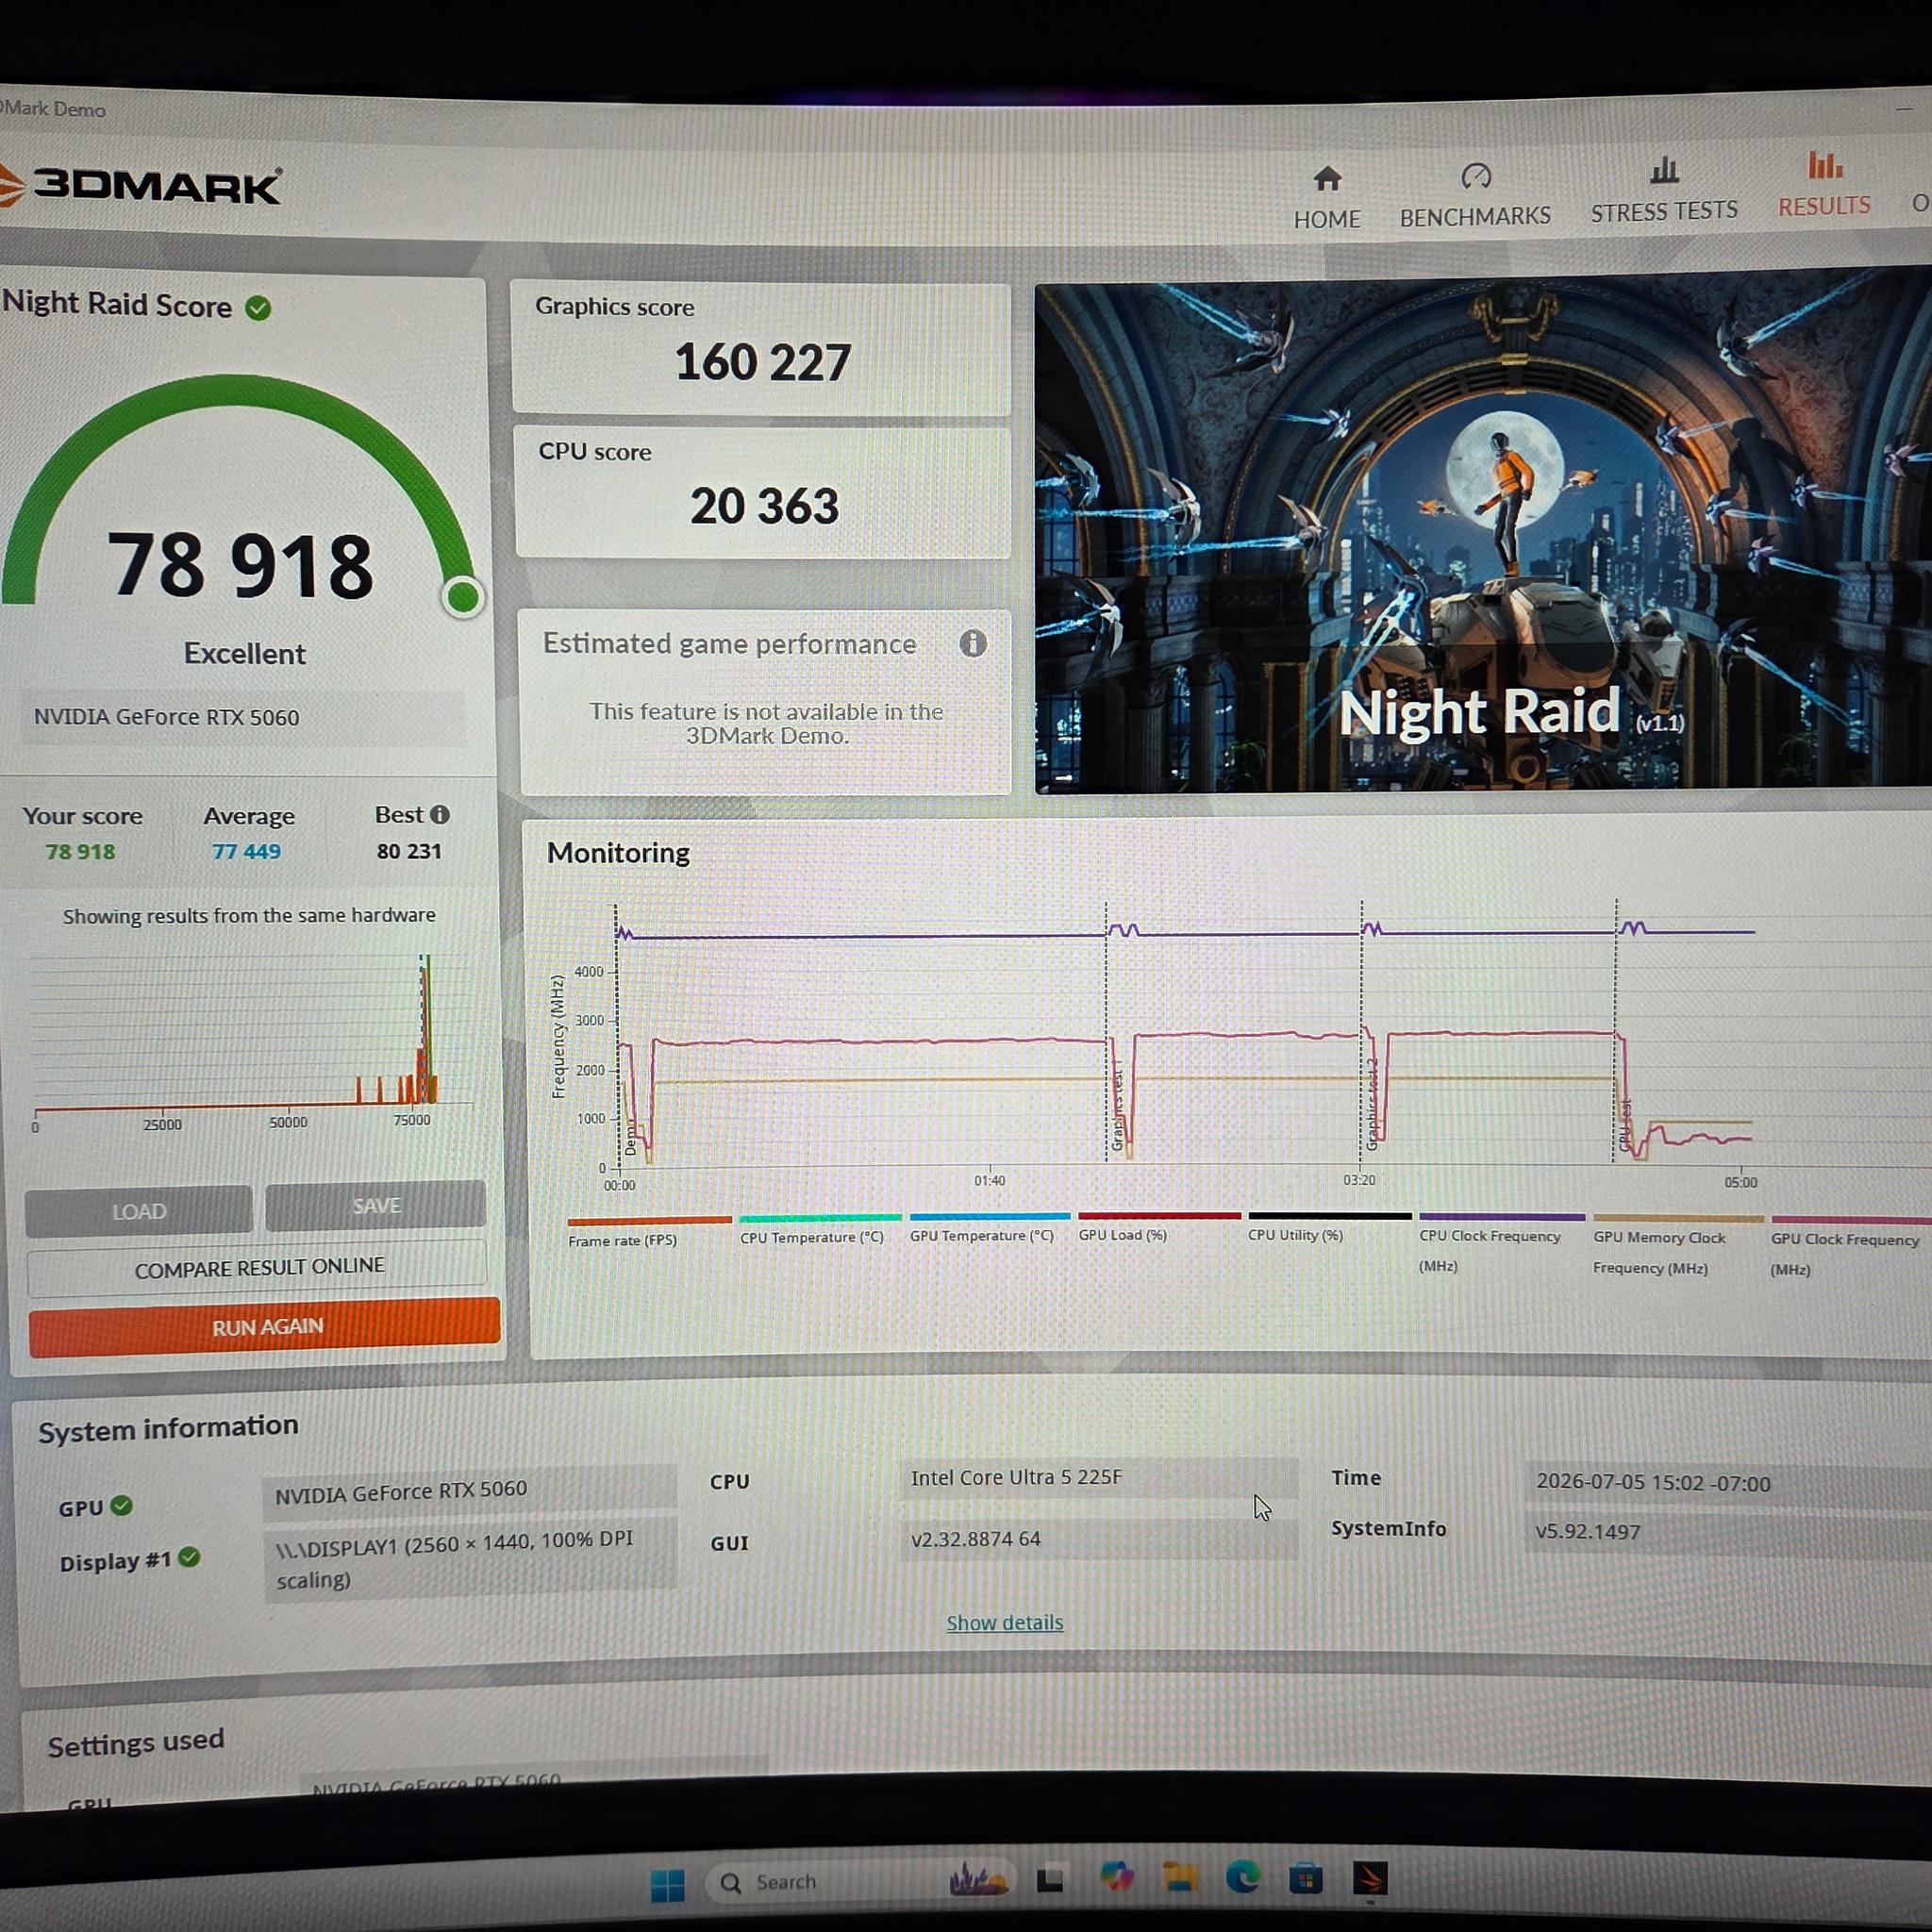
Task: Click the CPU Clock Frequency color swatch
Action: (x=1502, y=1218)
